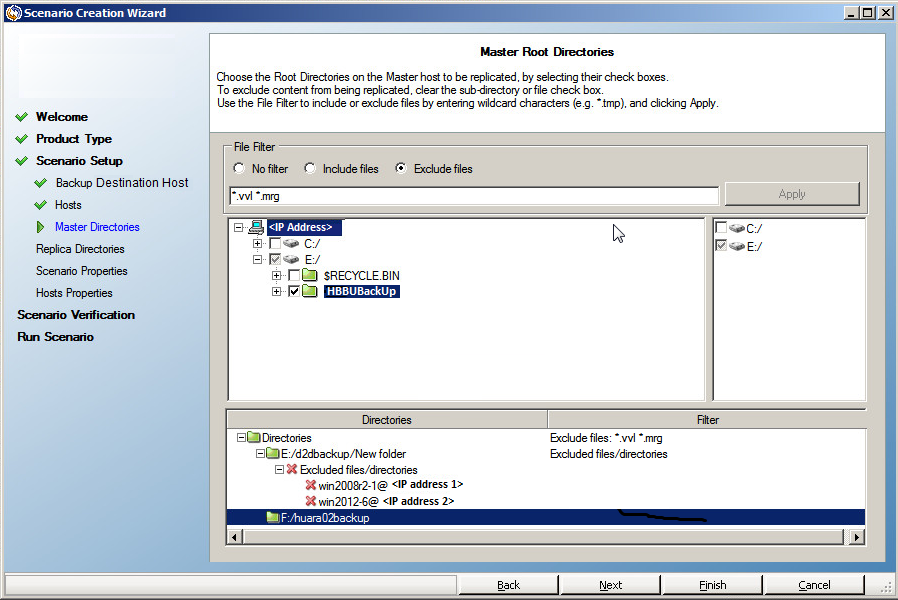The image size is (898, 600).
Task: Go to Product Type wizard step
Action: pos(74,139)
